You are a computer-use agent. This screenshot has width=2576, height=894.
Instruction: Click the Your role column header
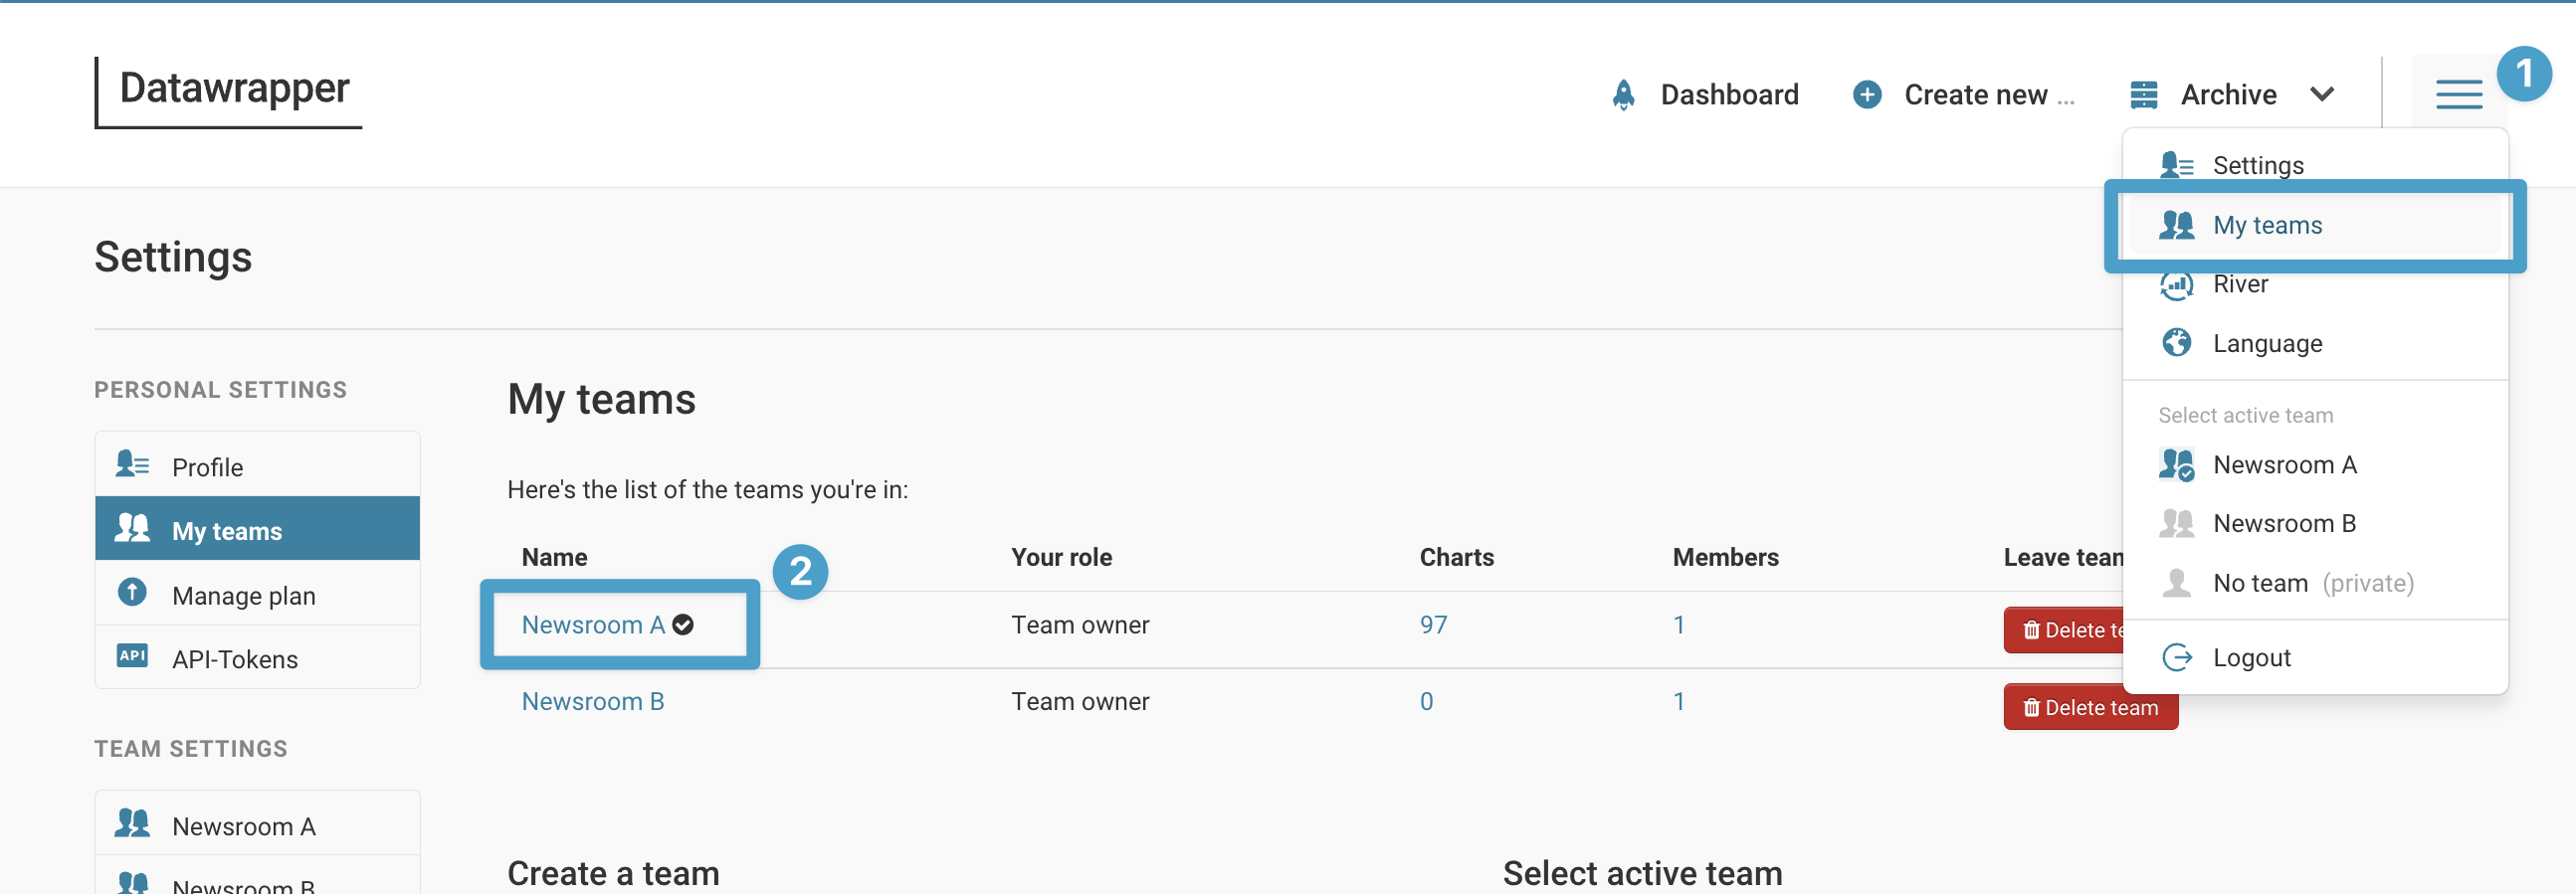coord(1061,557)
